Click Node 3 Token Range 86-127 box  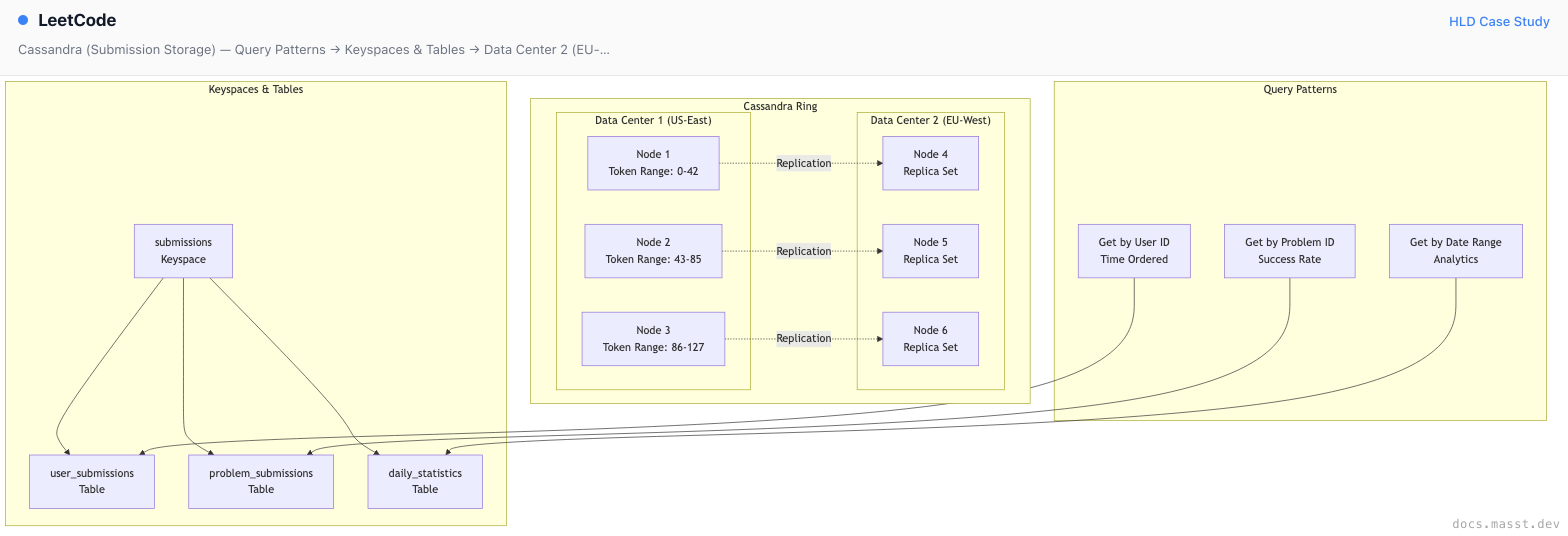click(x=653, y=339)
